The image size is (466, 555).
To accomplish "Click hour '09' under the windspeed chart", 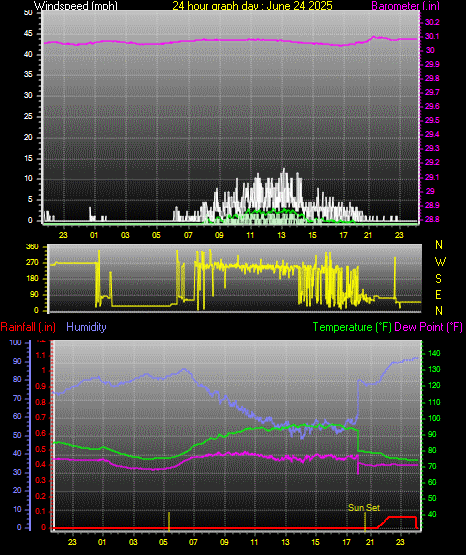I will 219,235.
